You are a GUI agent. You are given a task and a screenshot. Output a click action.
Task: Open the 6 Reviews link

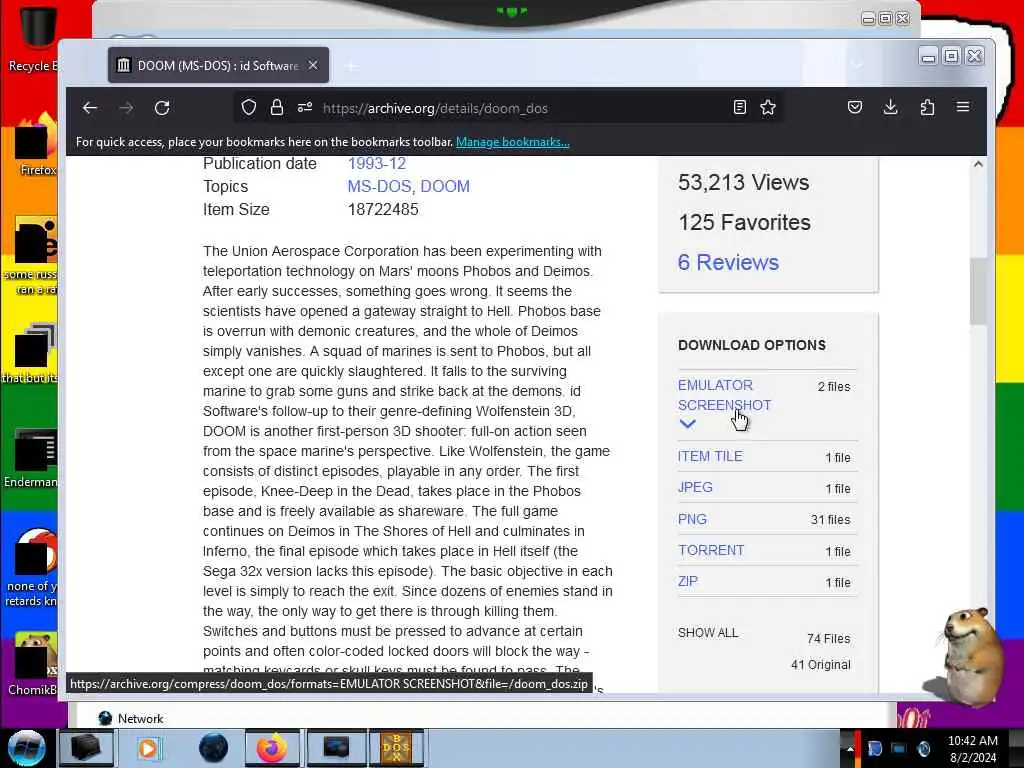[x=728, y=262]
